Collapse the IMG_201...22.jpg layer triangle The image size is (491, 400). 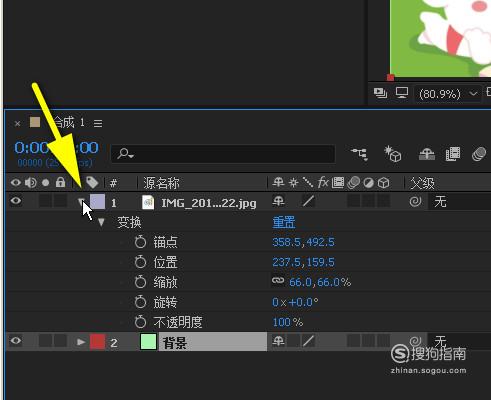tap(81, 202)
